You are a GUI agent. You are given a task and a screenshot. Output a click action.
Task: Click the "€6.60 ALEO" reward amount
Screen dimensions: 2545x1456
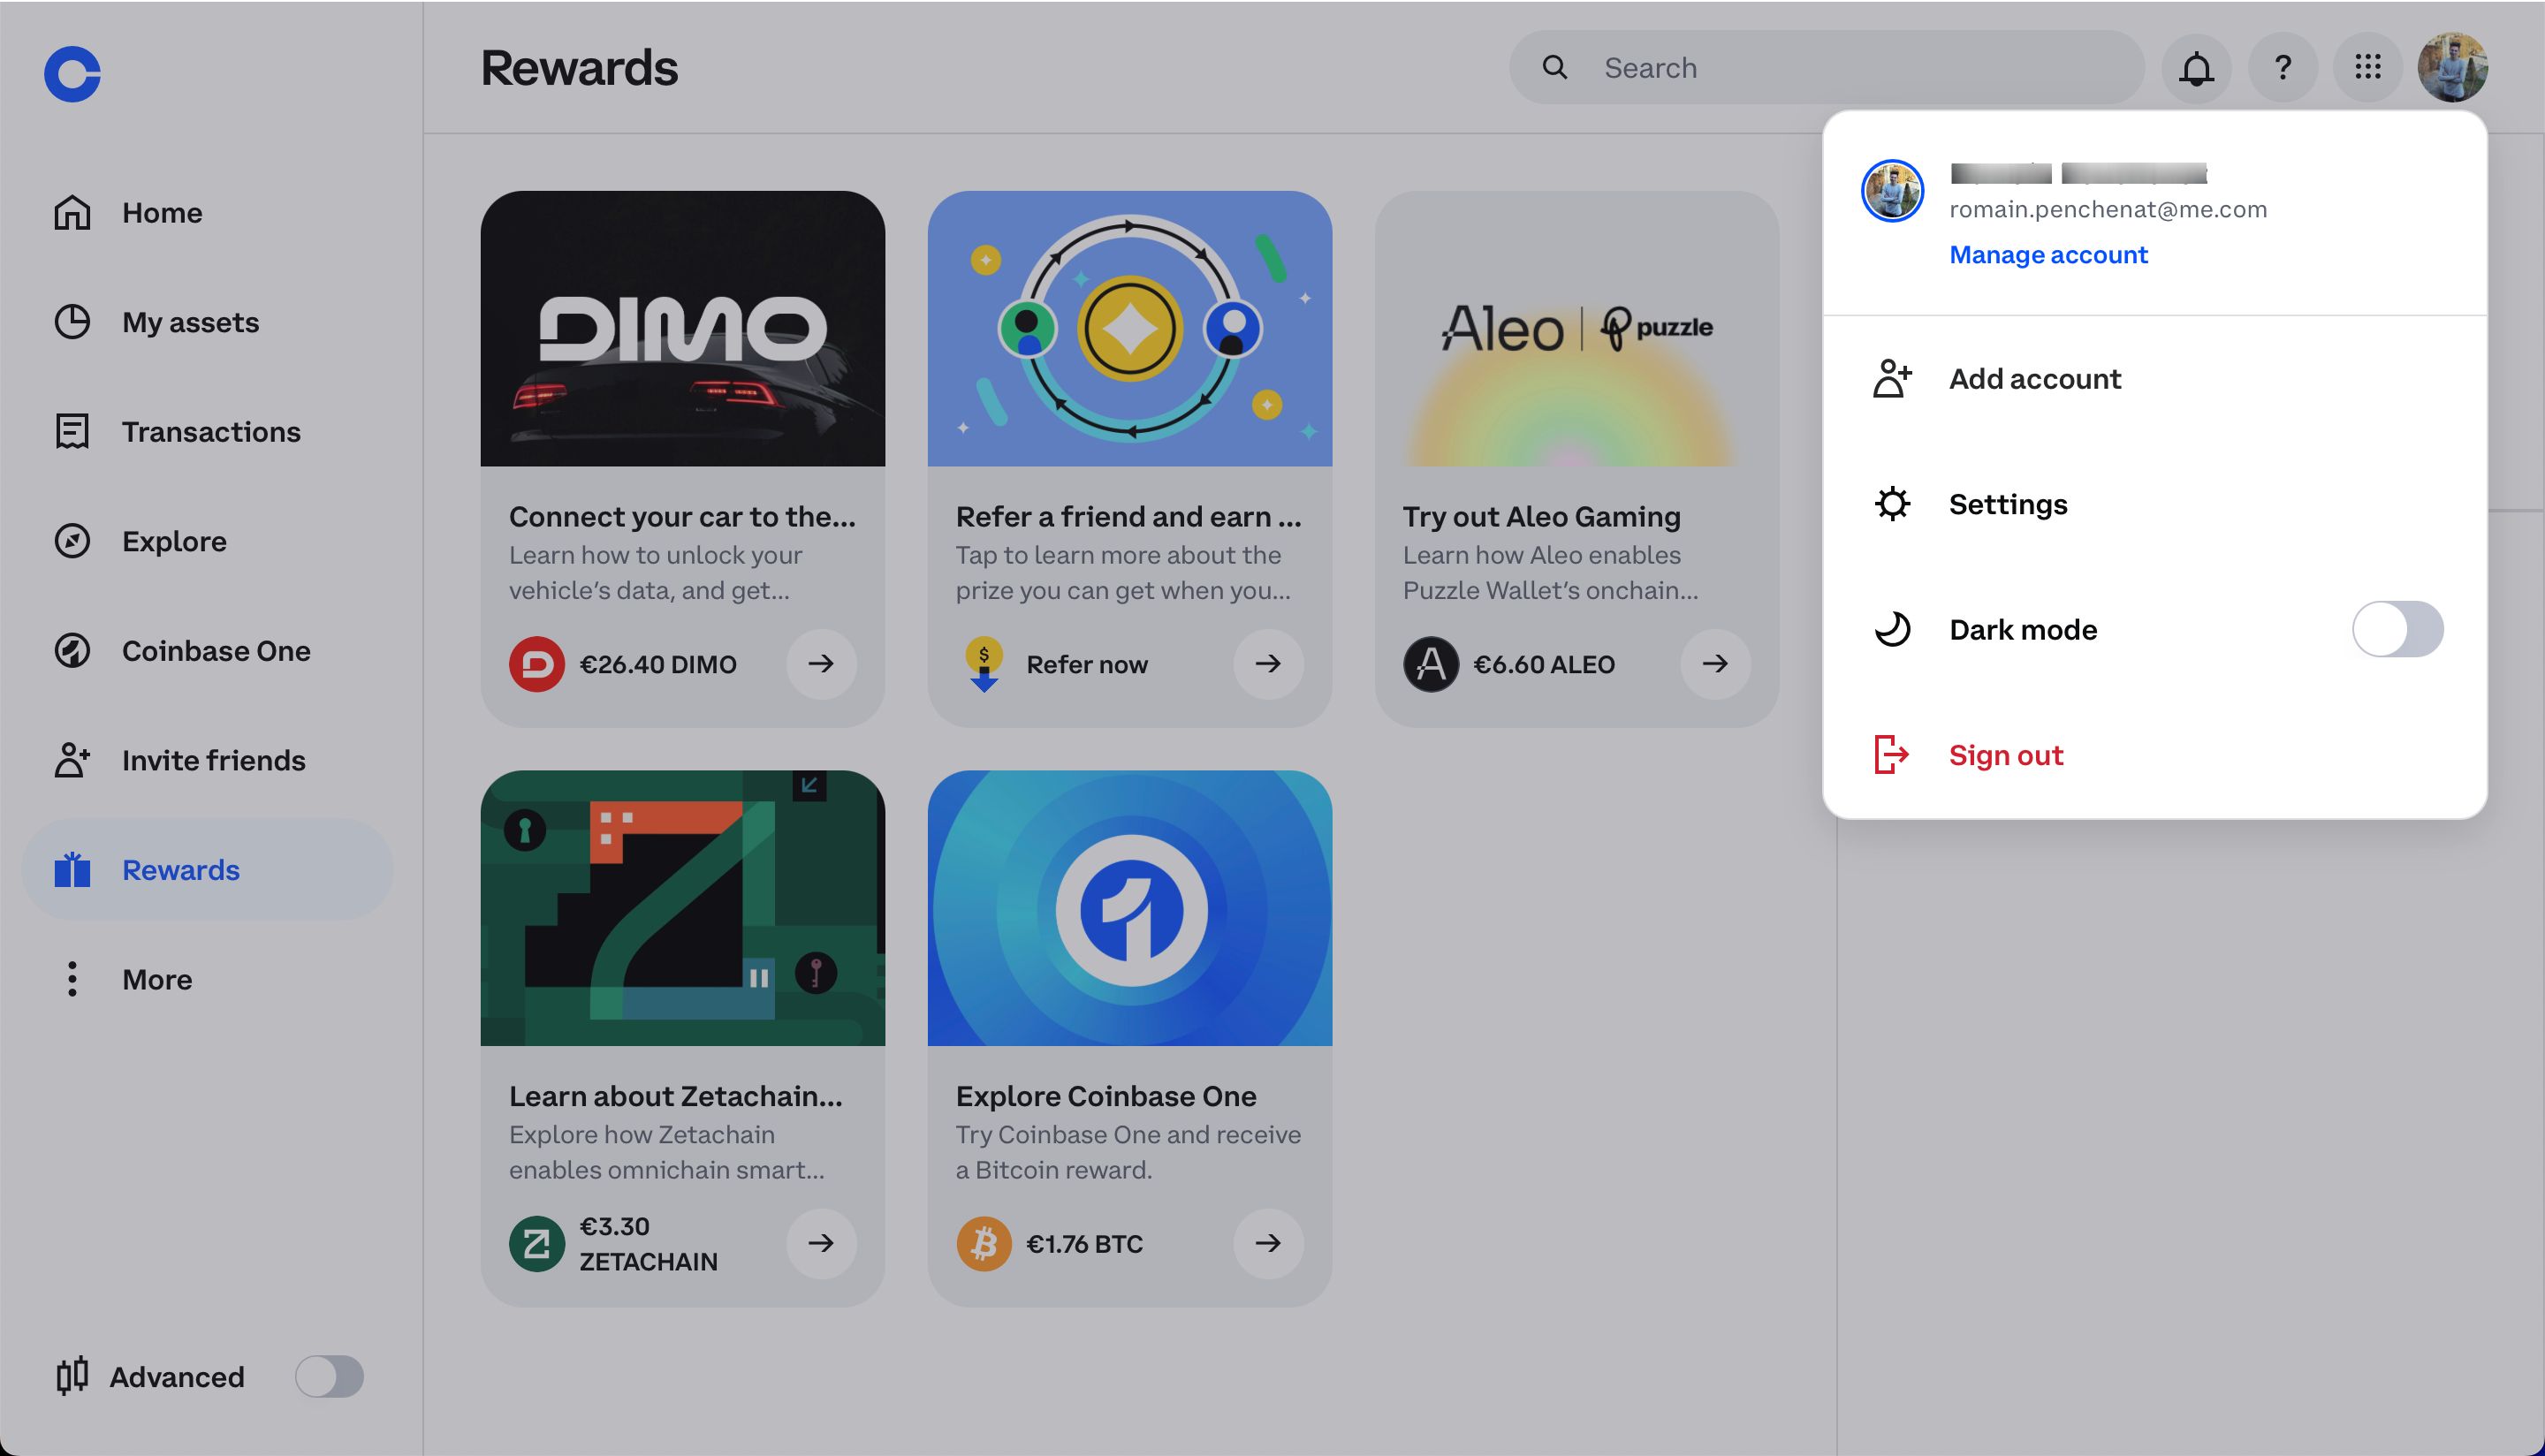click(1544, 664)
